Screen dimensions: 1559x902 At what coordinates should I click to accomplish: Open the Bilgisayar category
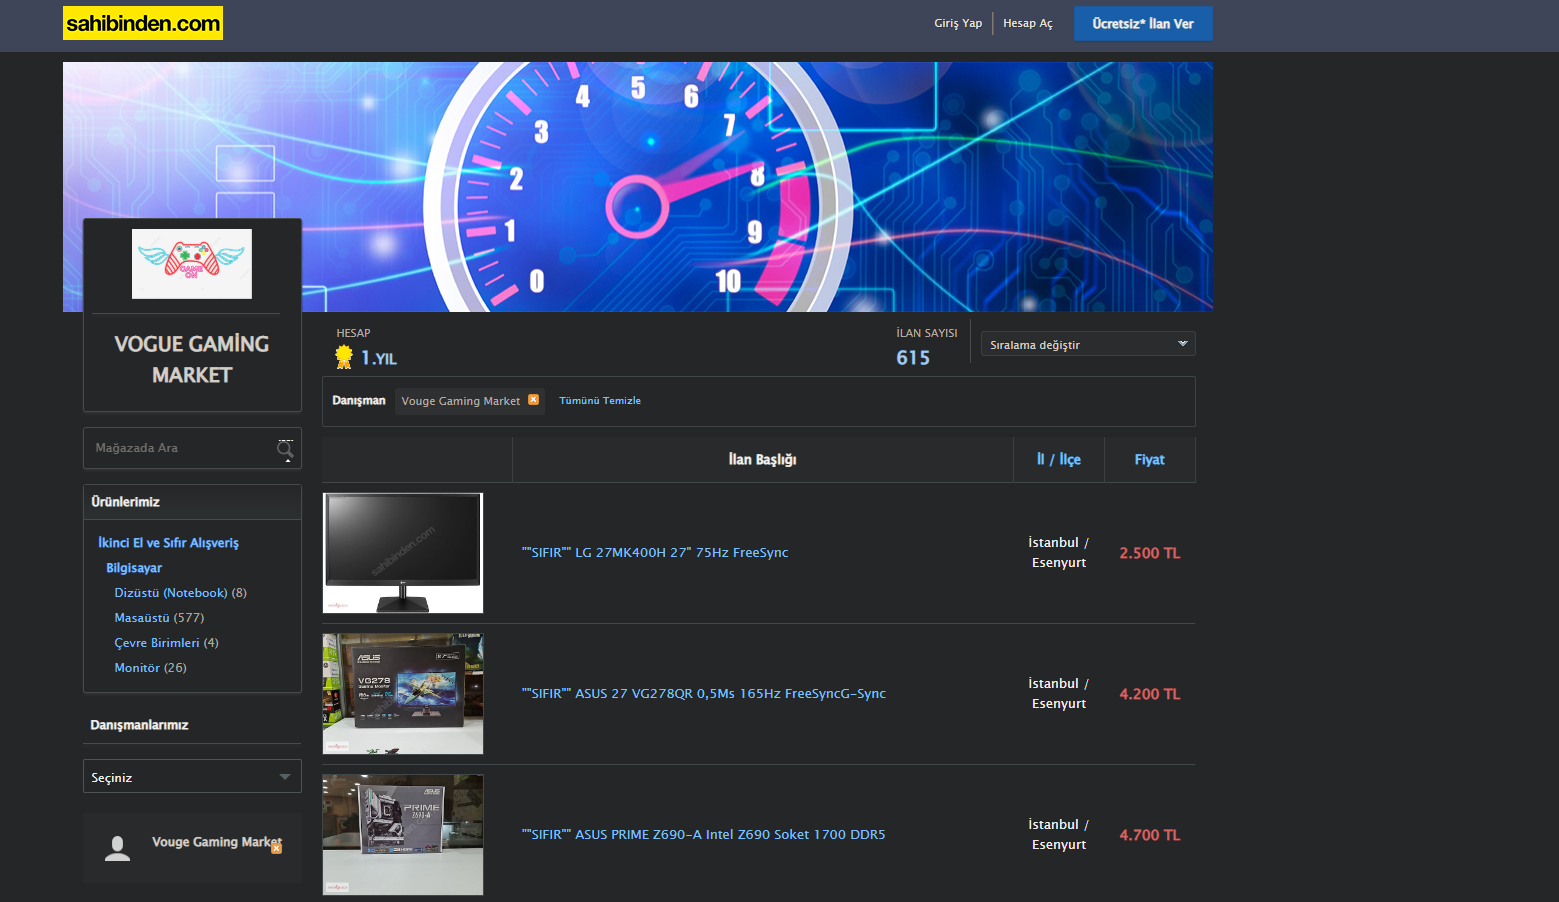tap(134, 568)
